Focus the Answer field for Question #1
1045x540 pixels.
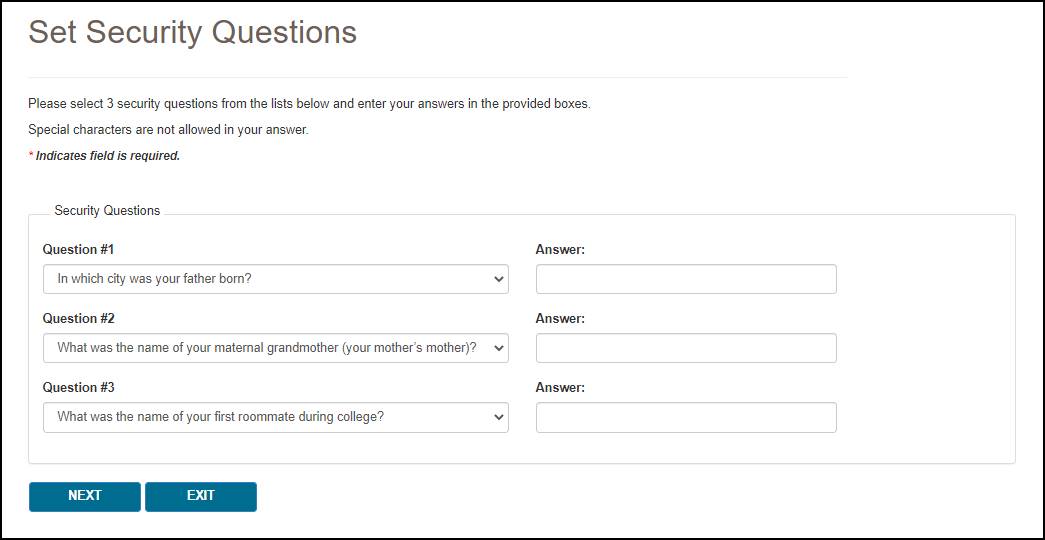pyautogui.click(x=686, y=279)
